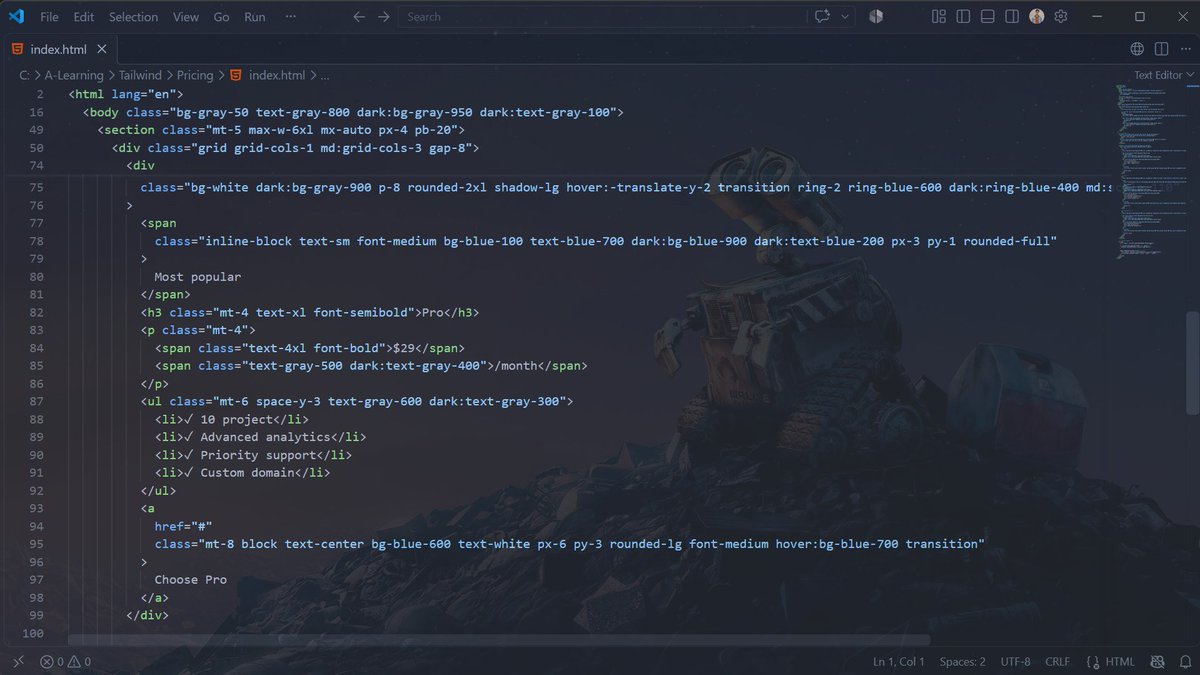Open the Go menu
This screenshot has height=675, width=1200.
coord(221,17)
